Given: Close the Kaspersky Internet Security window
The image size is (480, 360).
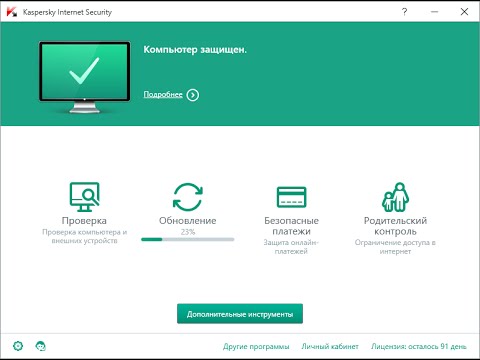Looking at the screenshot, I should click(x=464, y=12).
